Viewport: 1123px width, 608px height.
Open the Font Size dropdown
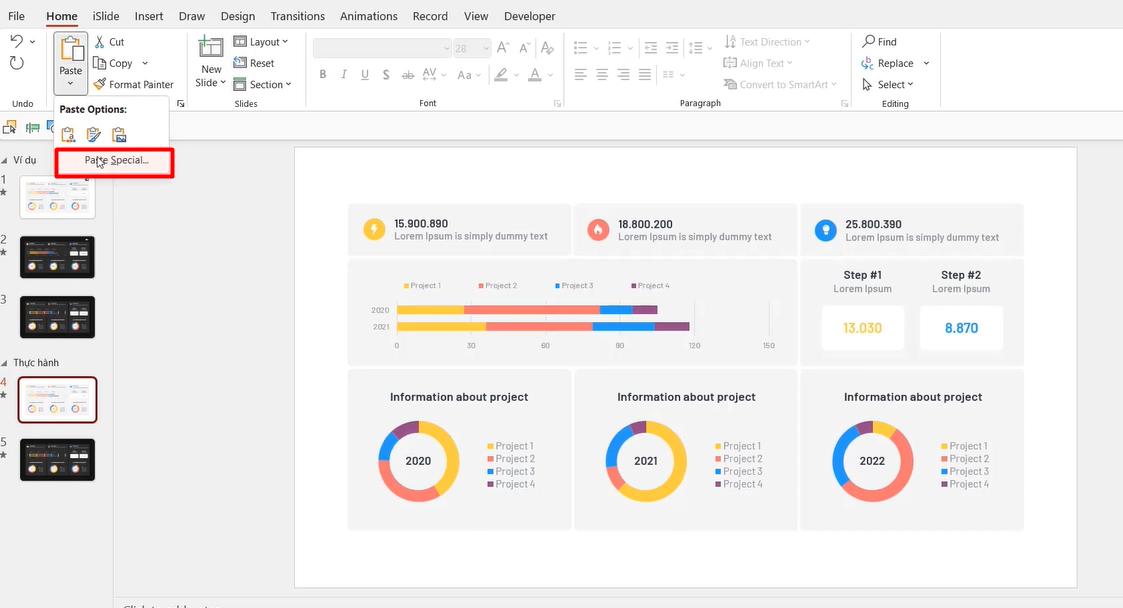(486, 47)
